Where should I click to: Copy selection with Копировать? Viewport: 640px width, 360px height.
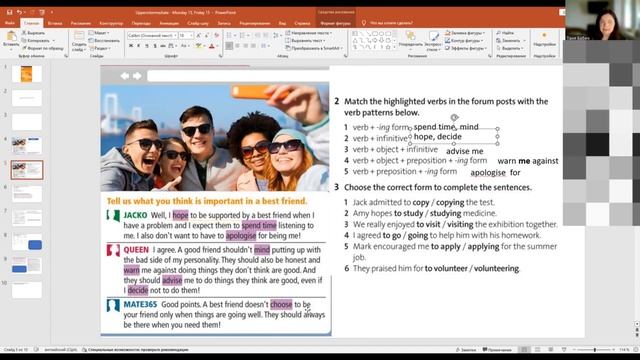click(x=36, y=40)
